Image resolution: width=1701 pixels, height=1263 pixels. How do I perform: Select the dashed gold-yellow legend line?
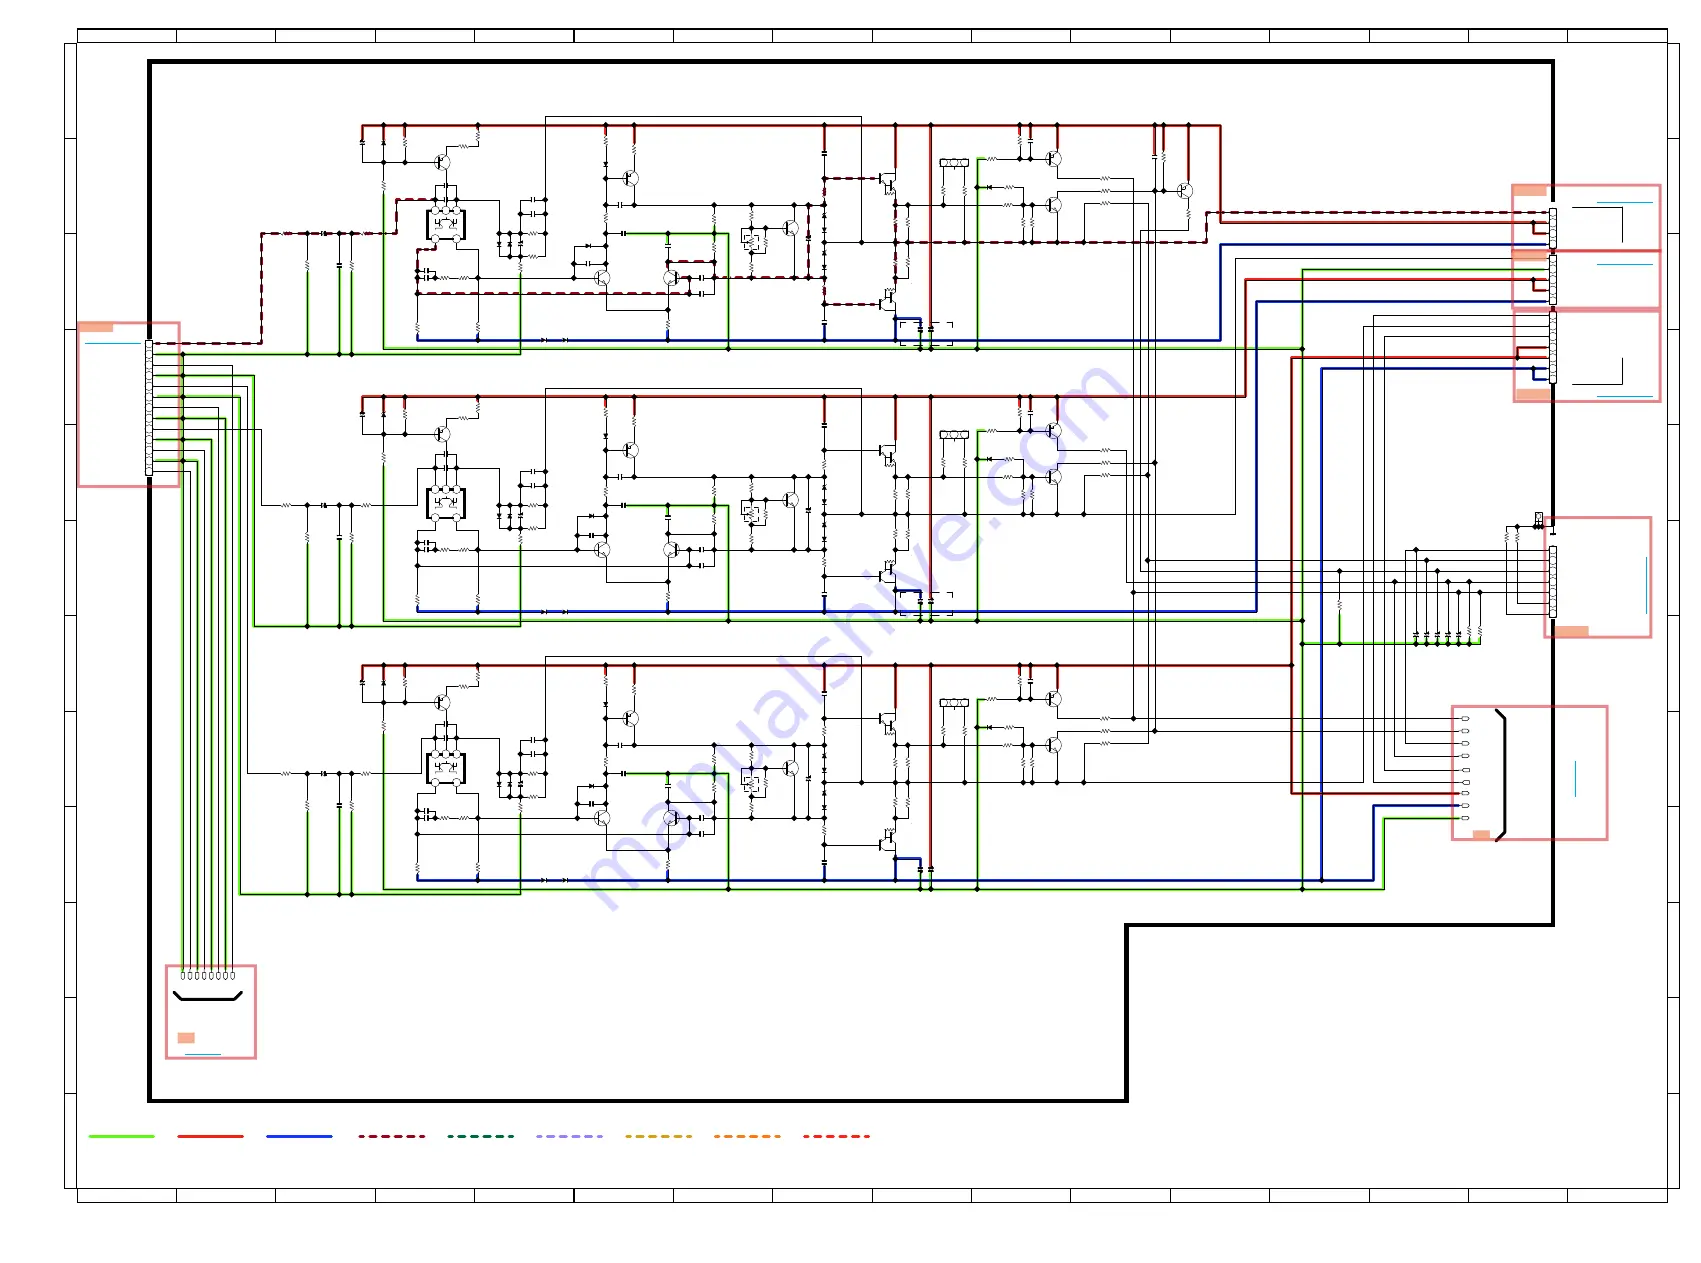point(659,1136)
